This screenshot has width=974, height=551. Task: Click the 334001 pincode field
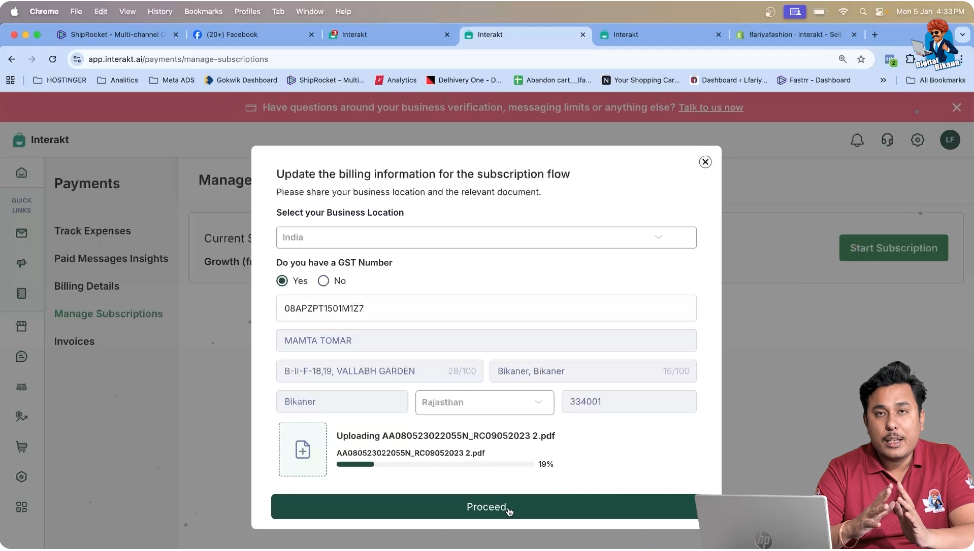[x=629, y=402]
